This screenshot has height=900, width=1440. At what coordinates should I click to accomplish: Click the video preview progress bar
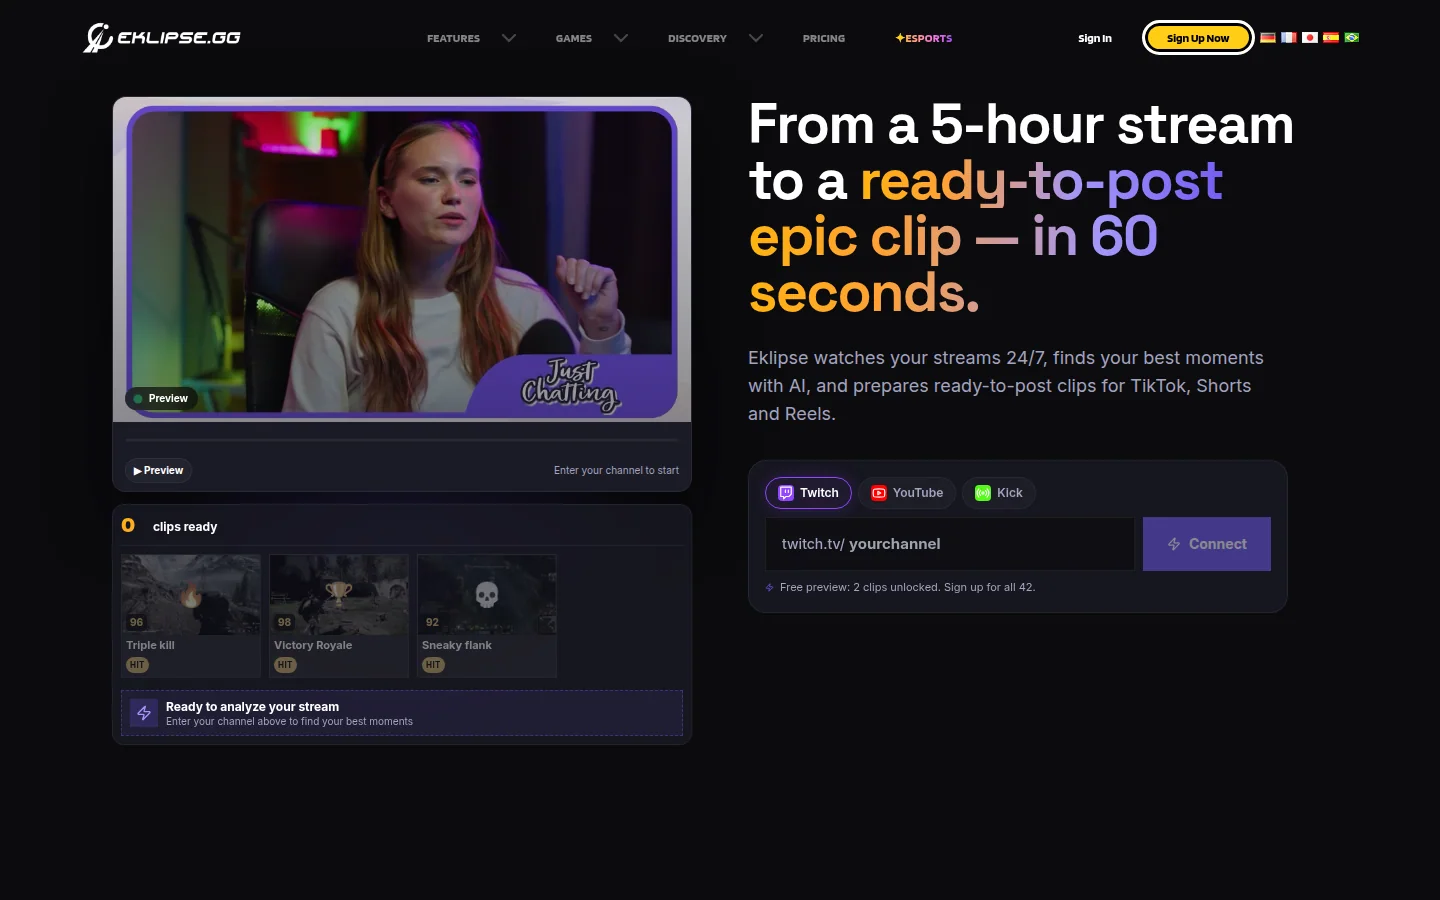[x=402, y=440]
